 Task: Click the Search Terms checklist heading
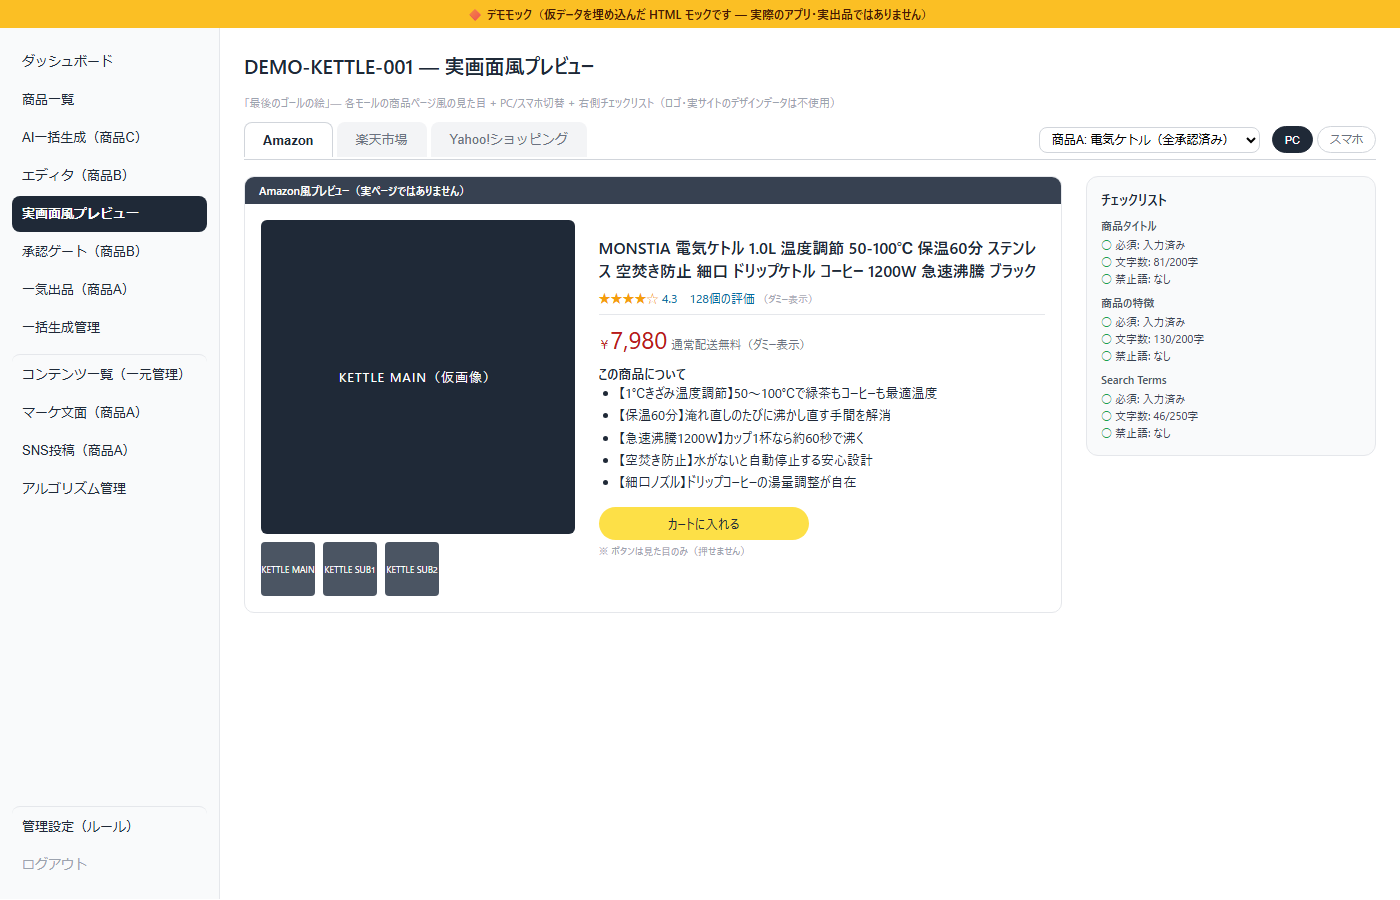1134,380
